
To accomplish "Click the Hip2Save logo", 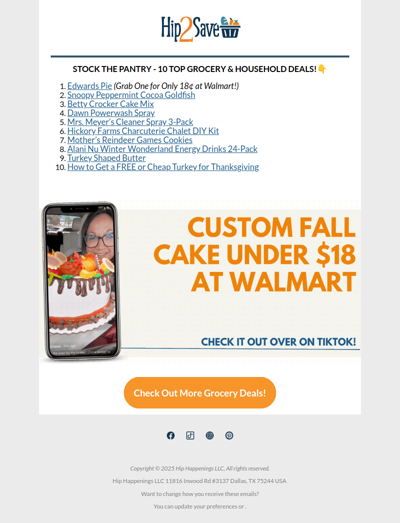I will pyautogui.click(x=201, y=29).
